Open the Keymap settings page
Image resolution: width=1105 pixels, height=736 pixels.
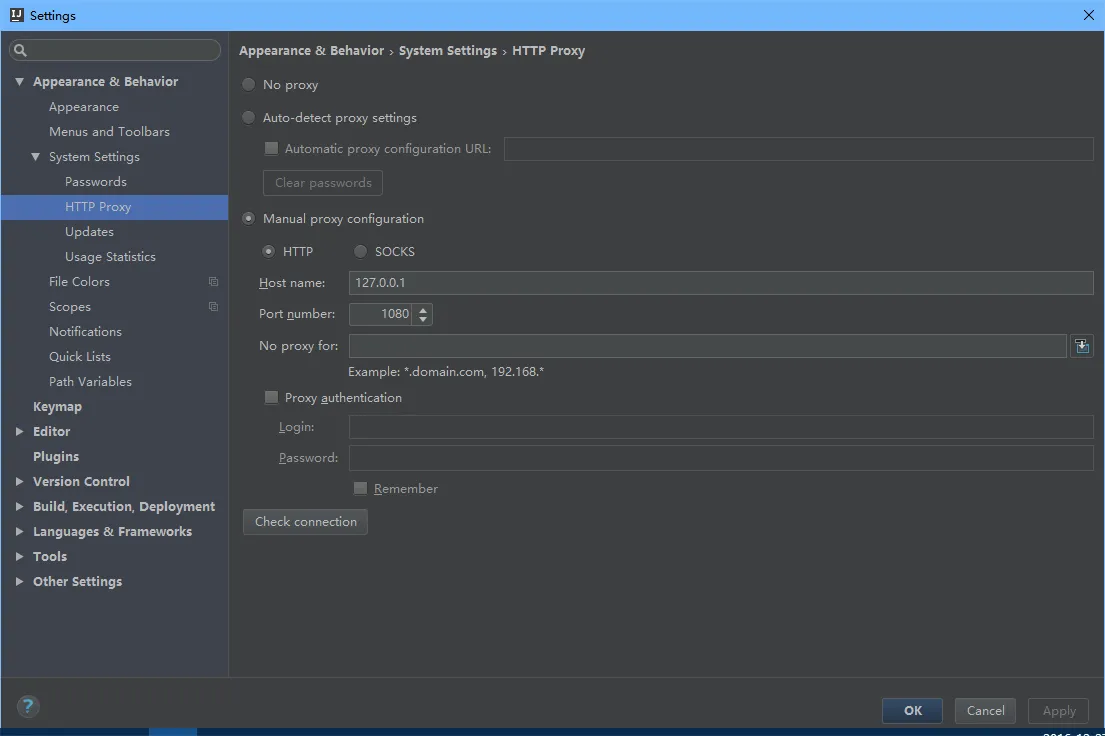point(57,407)
